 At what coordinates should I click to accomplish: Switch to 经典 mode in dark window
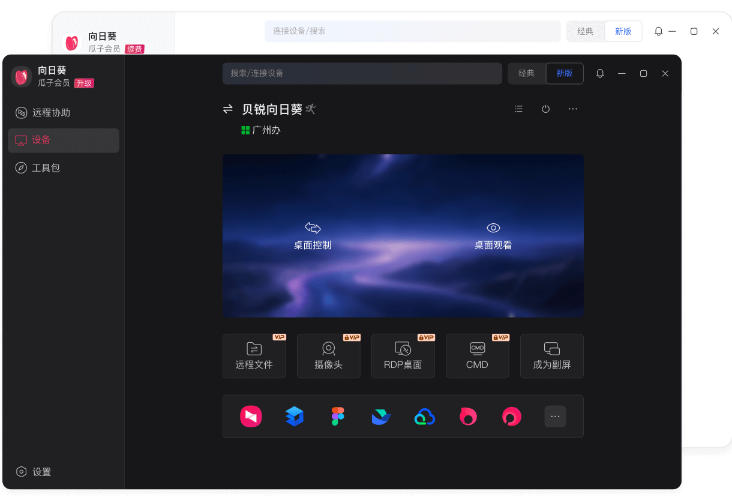527,73
